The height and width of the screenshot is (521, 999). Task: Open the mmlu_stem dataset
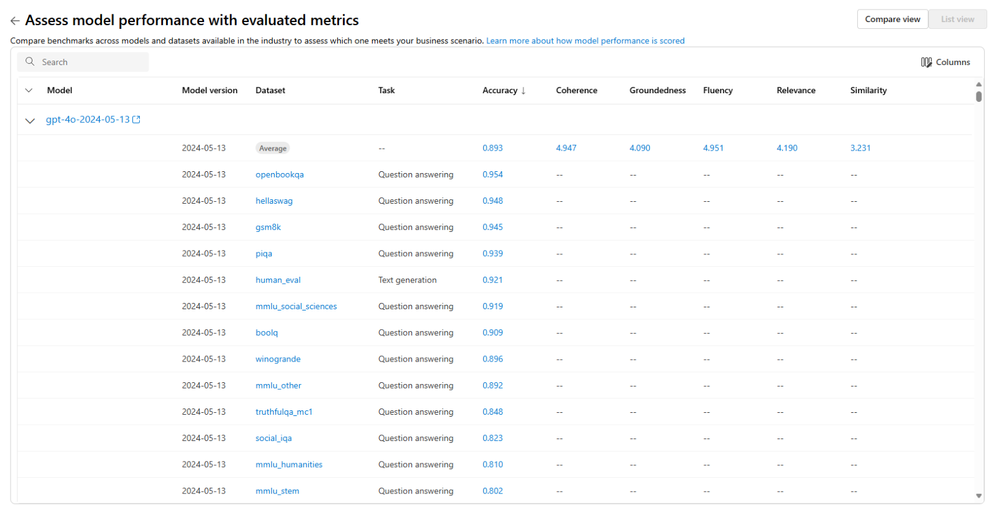coord(277,491)
